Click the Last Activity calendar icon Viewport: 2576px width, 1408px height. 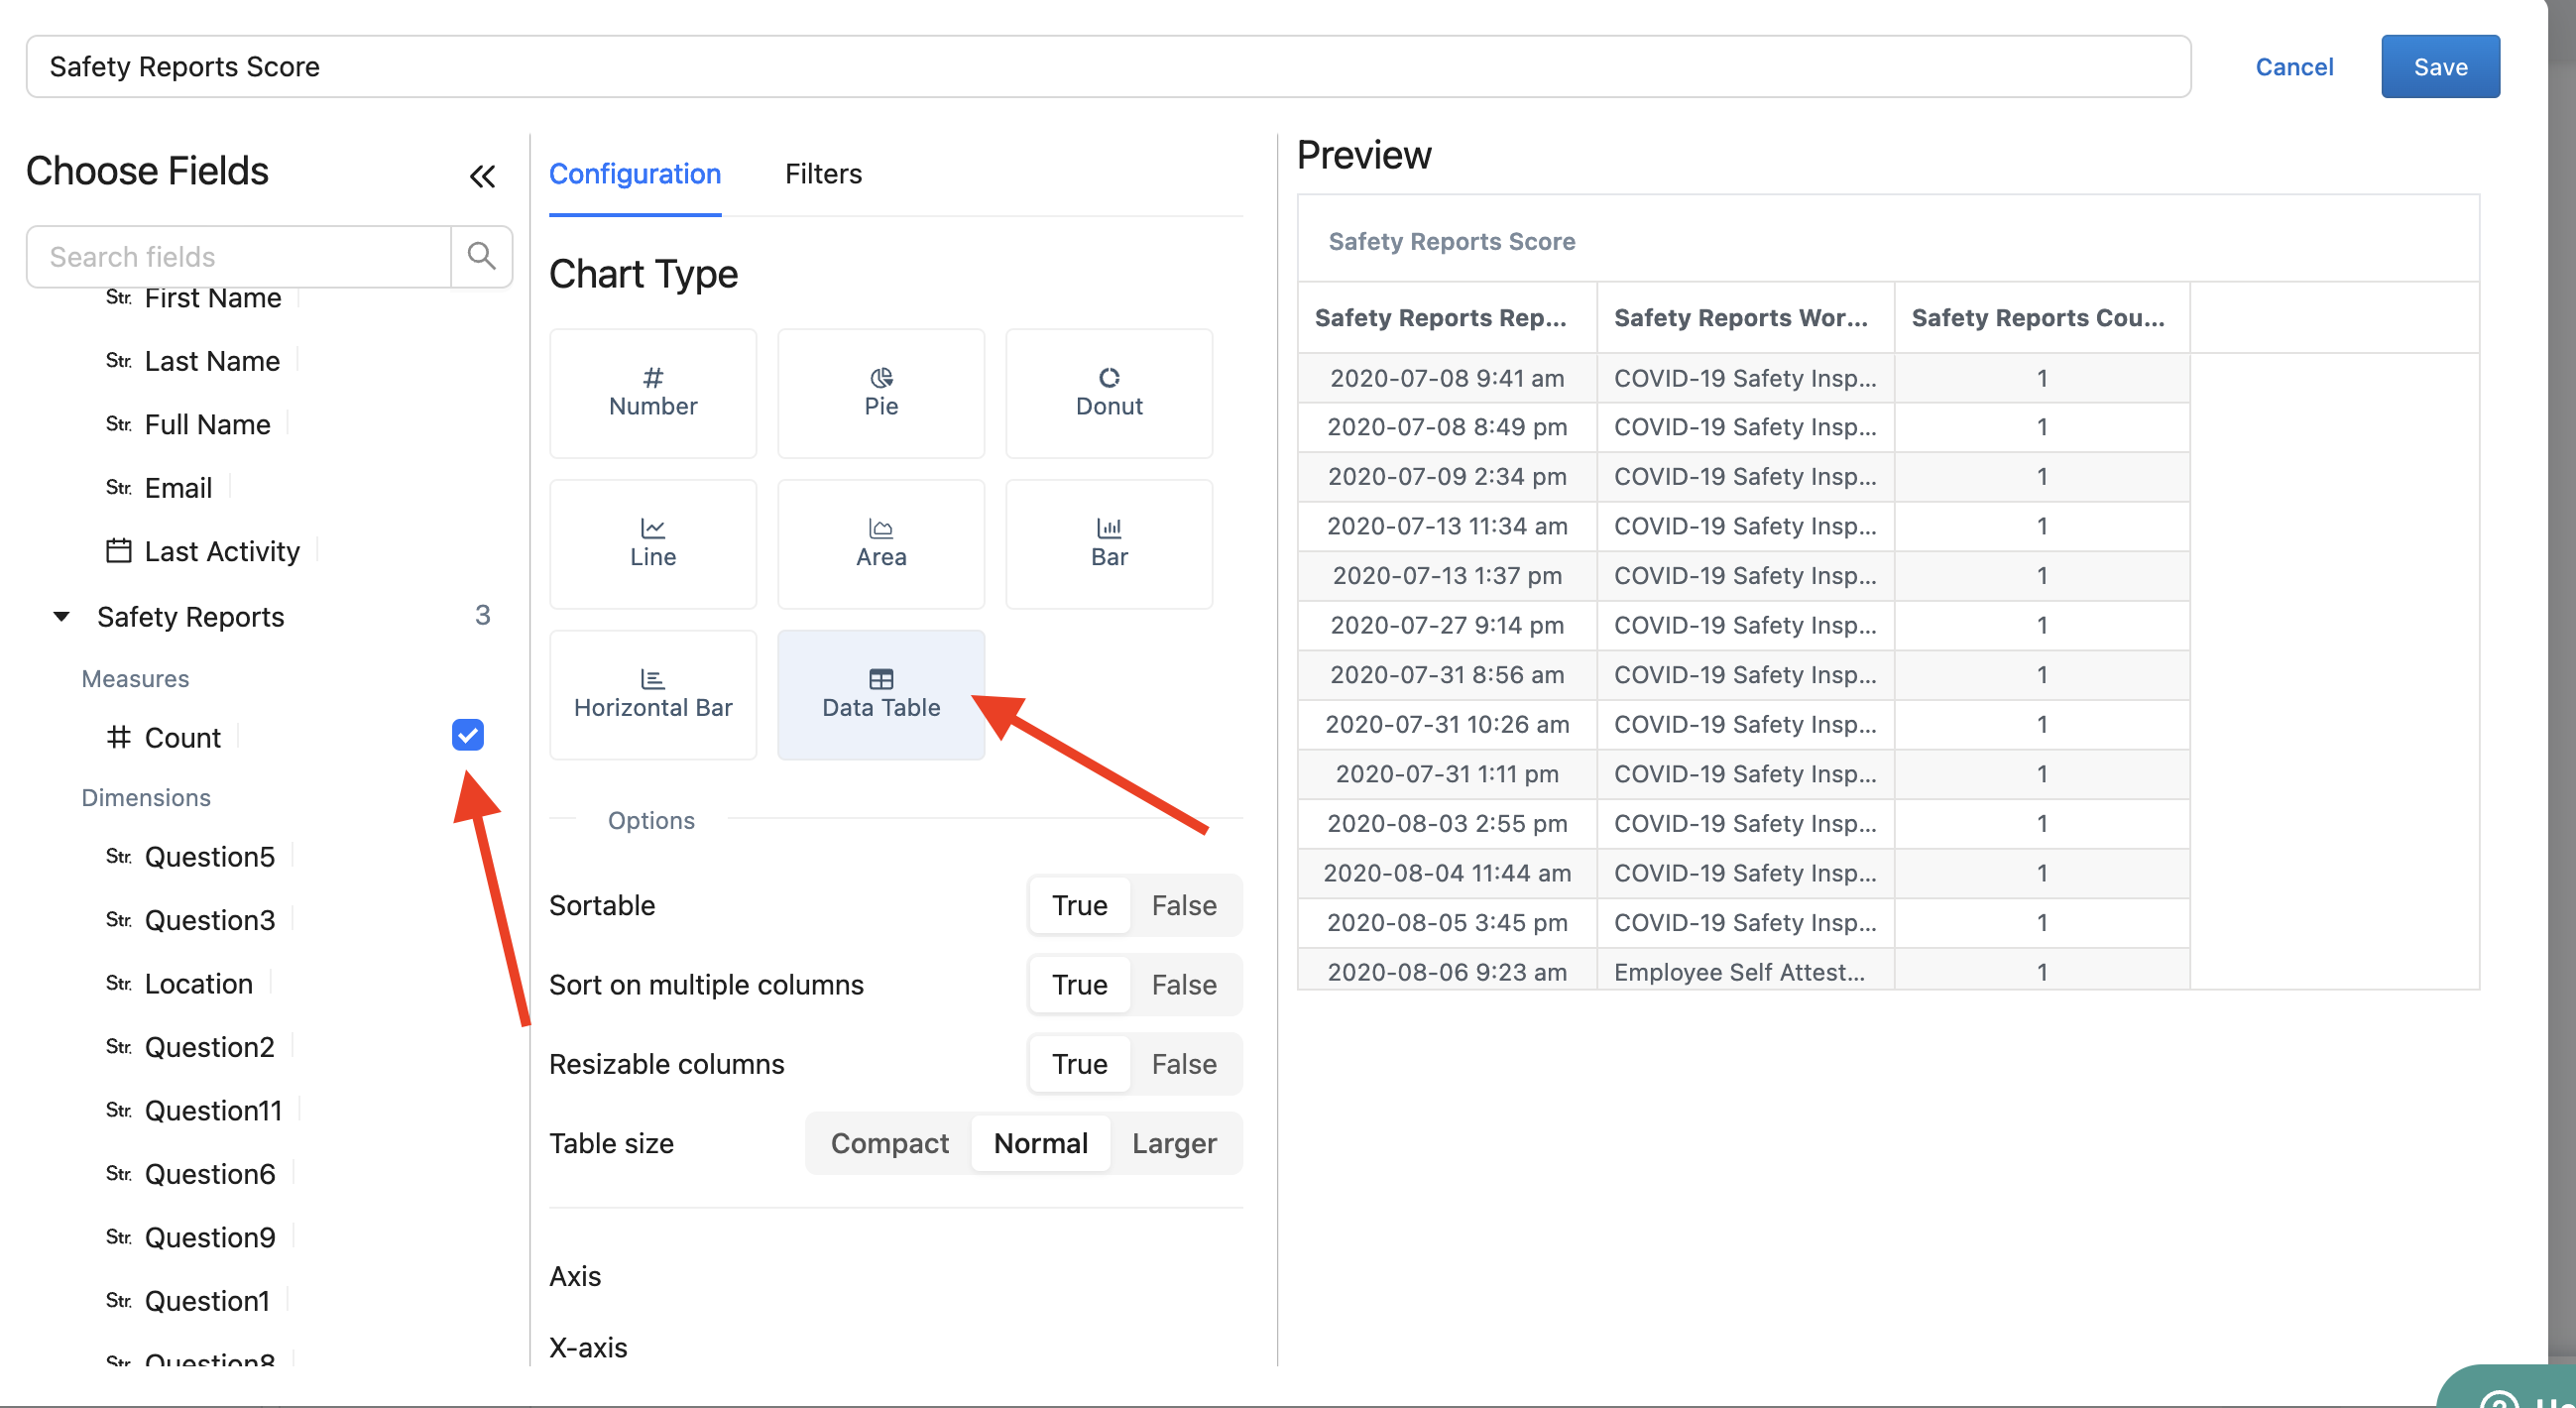point(119,551)
